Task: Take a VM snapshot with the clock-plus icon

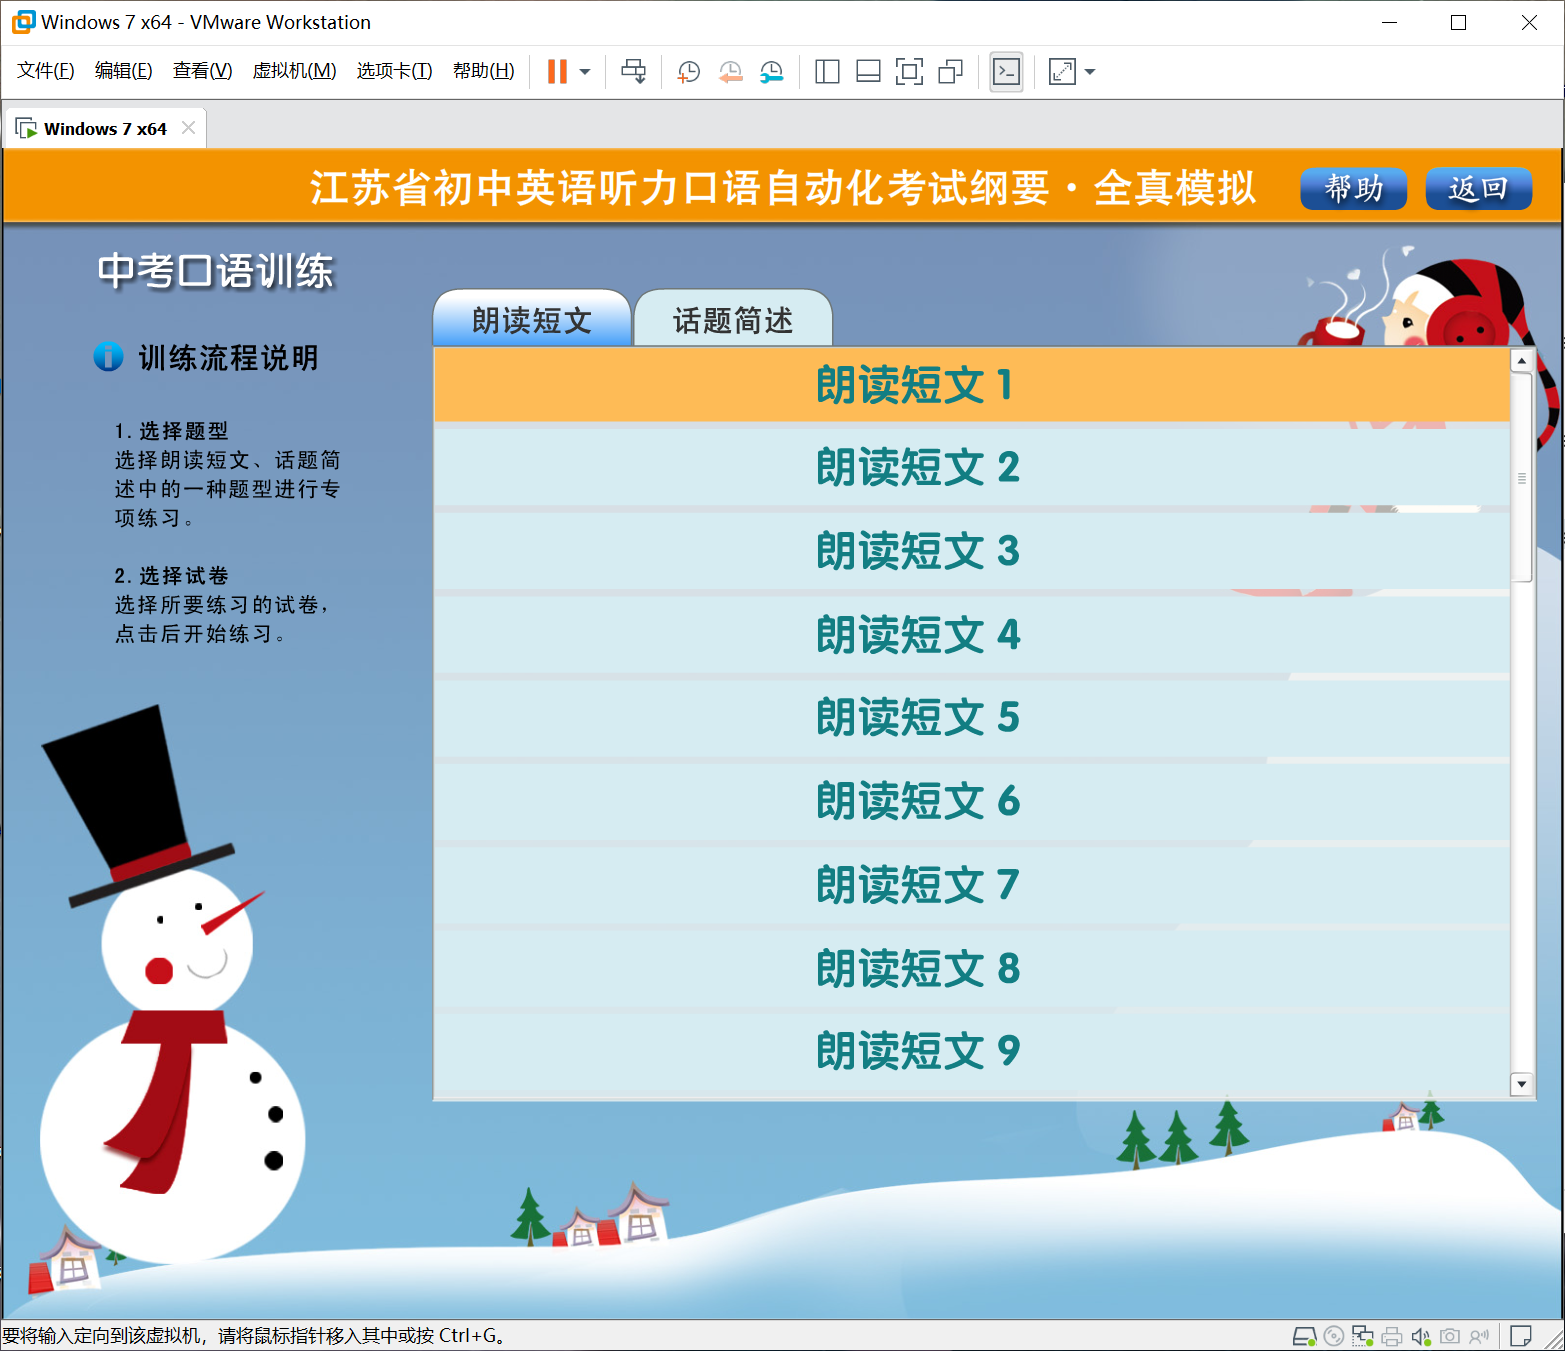Action: click(x=688, y=72)
